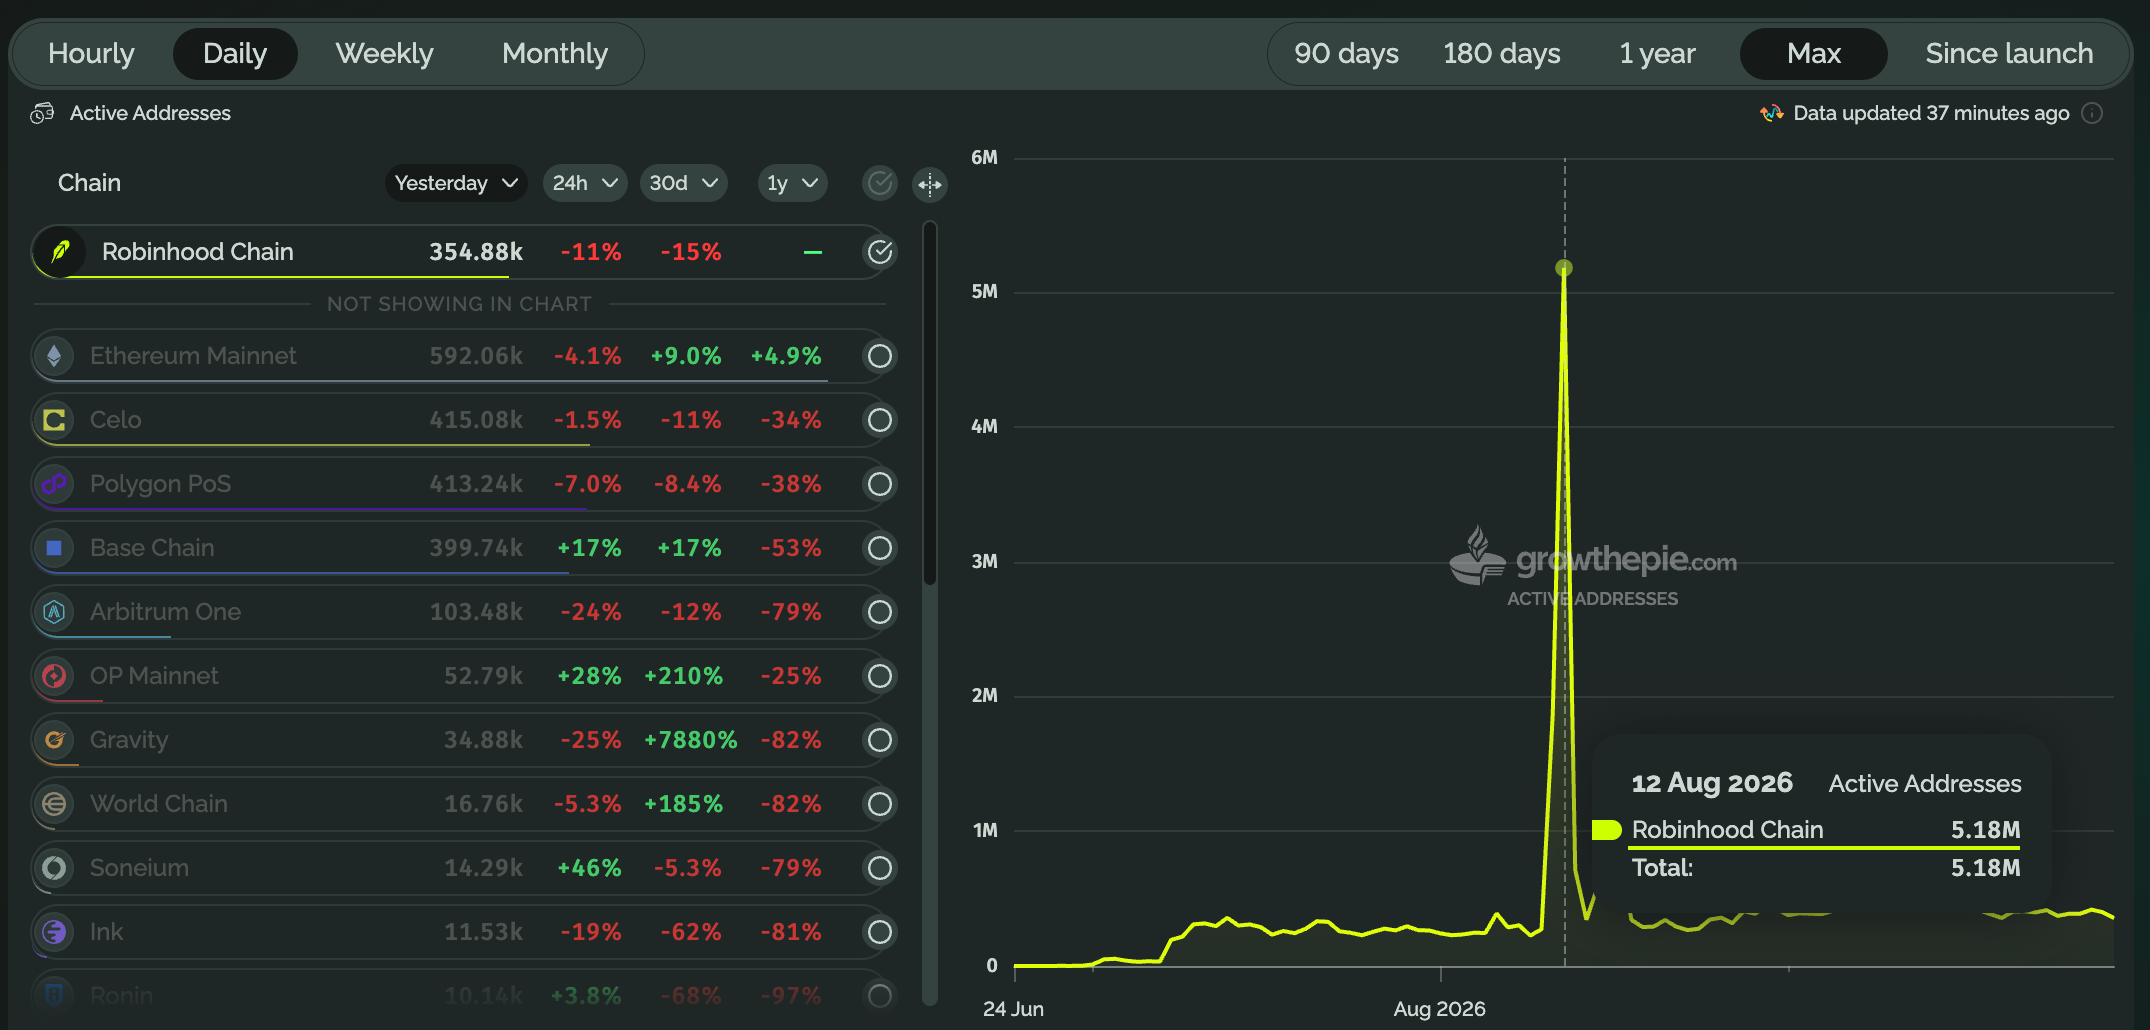Toggle Gravity chart visibility circle
The width and height of the screenshot is (2150, 1030).
pos(880,740)
